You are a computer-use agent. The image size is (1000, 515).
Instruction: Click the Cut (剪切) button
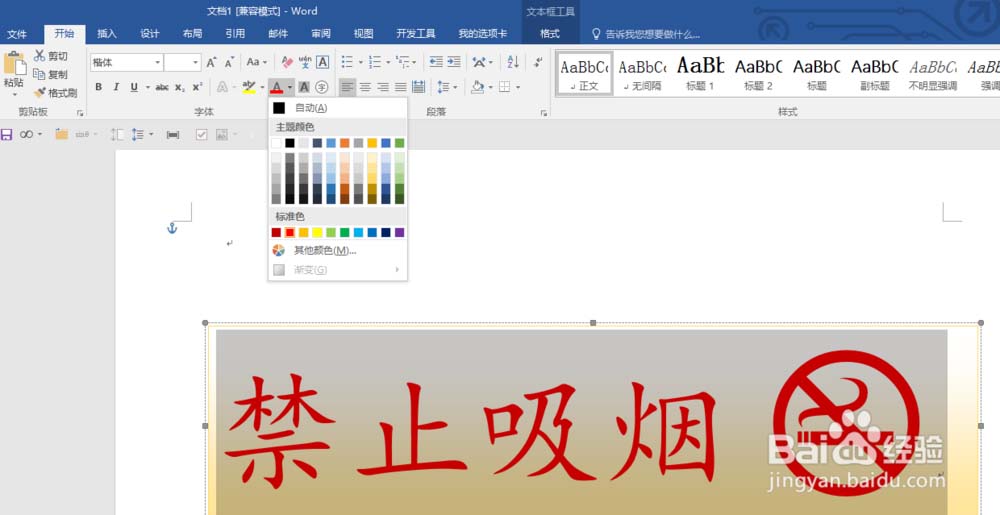(51, 56)
